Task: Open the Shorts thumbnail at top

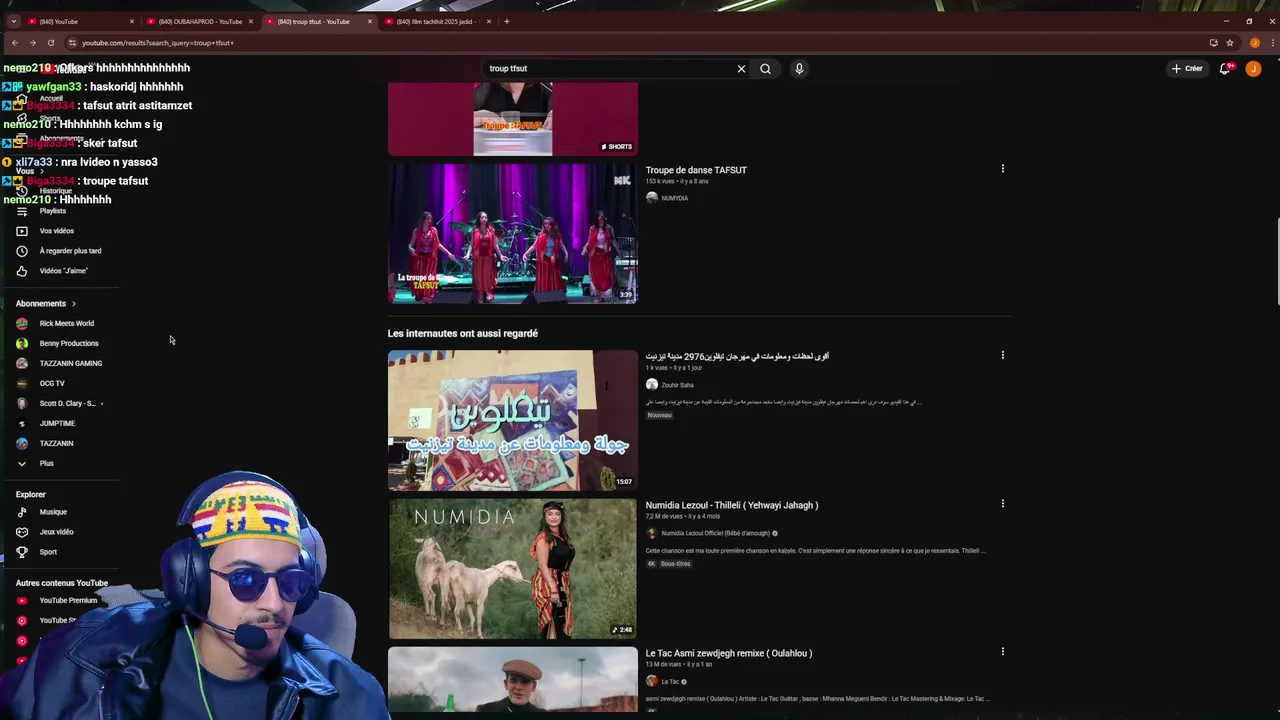Action: (x=512, y=118)
